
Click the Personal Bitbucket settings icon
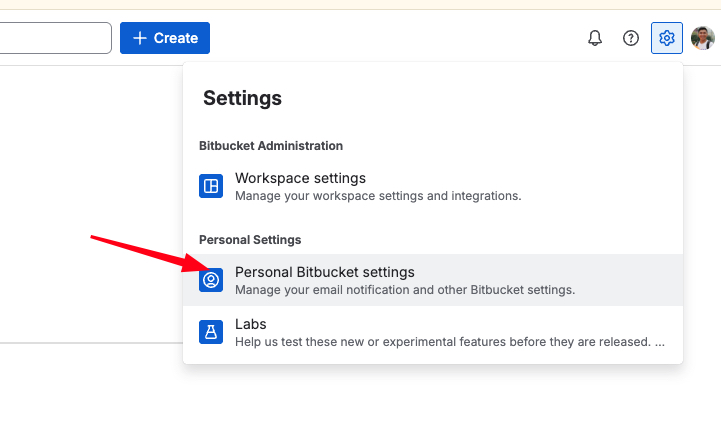(x=211, y=280)
